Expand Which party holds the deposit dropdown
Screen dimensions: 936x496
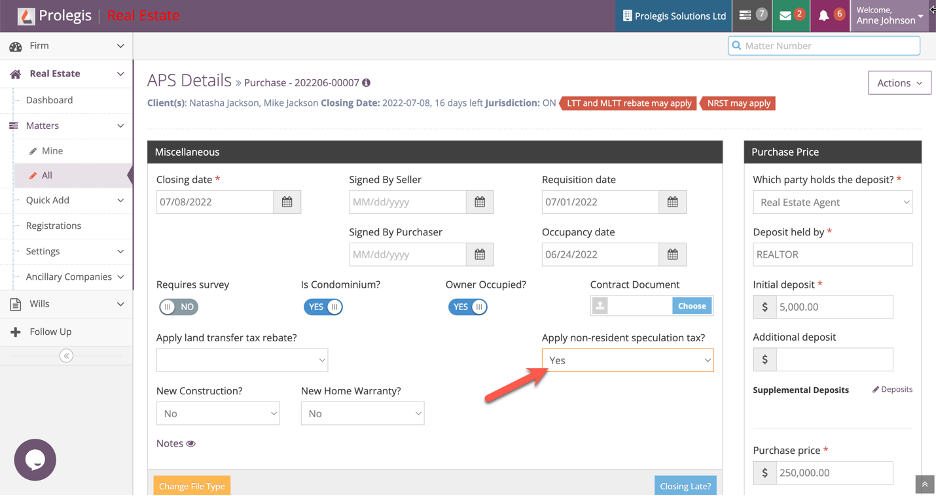[x=832, y=202]
